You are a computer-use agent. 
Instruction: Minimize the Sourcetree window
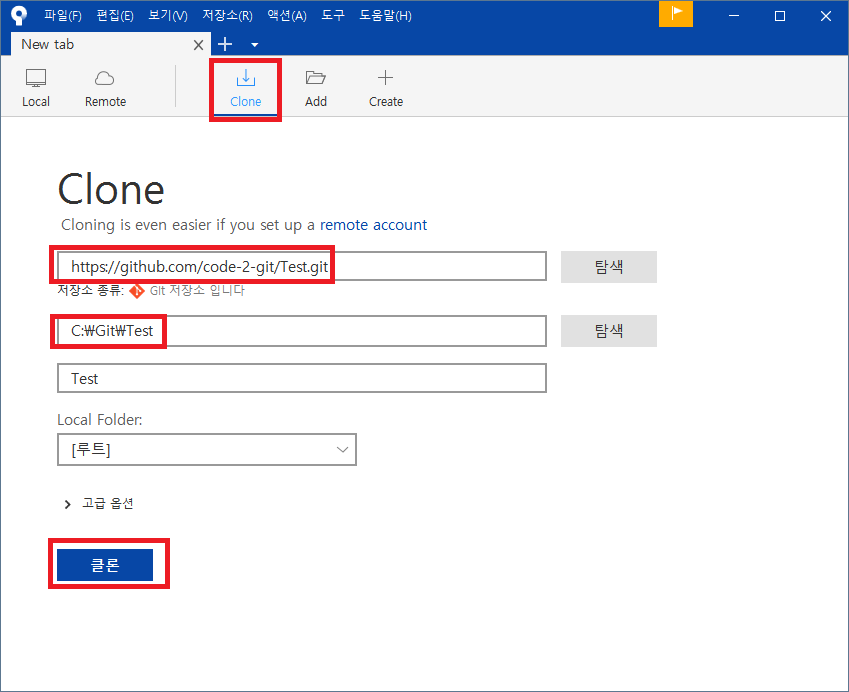(x=734, y=16)
